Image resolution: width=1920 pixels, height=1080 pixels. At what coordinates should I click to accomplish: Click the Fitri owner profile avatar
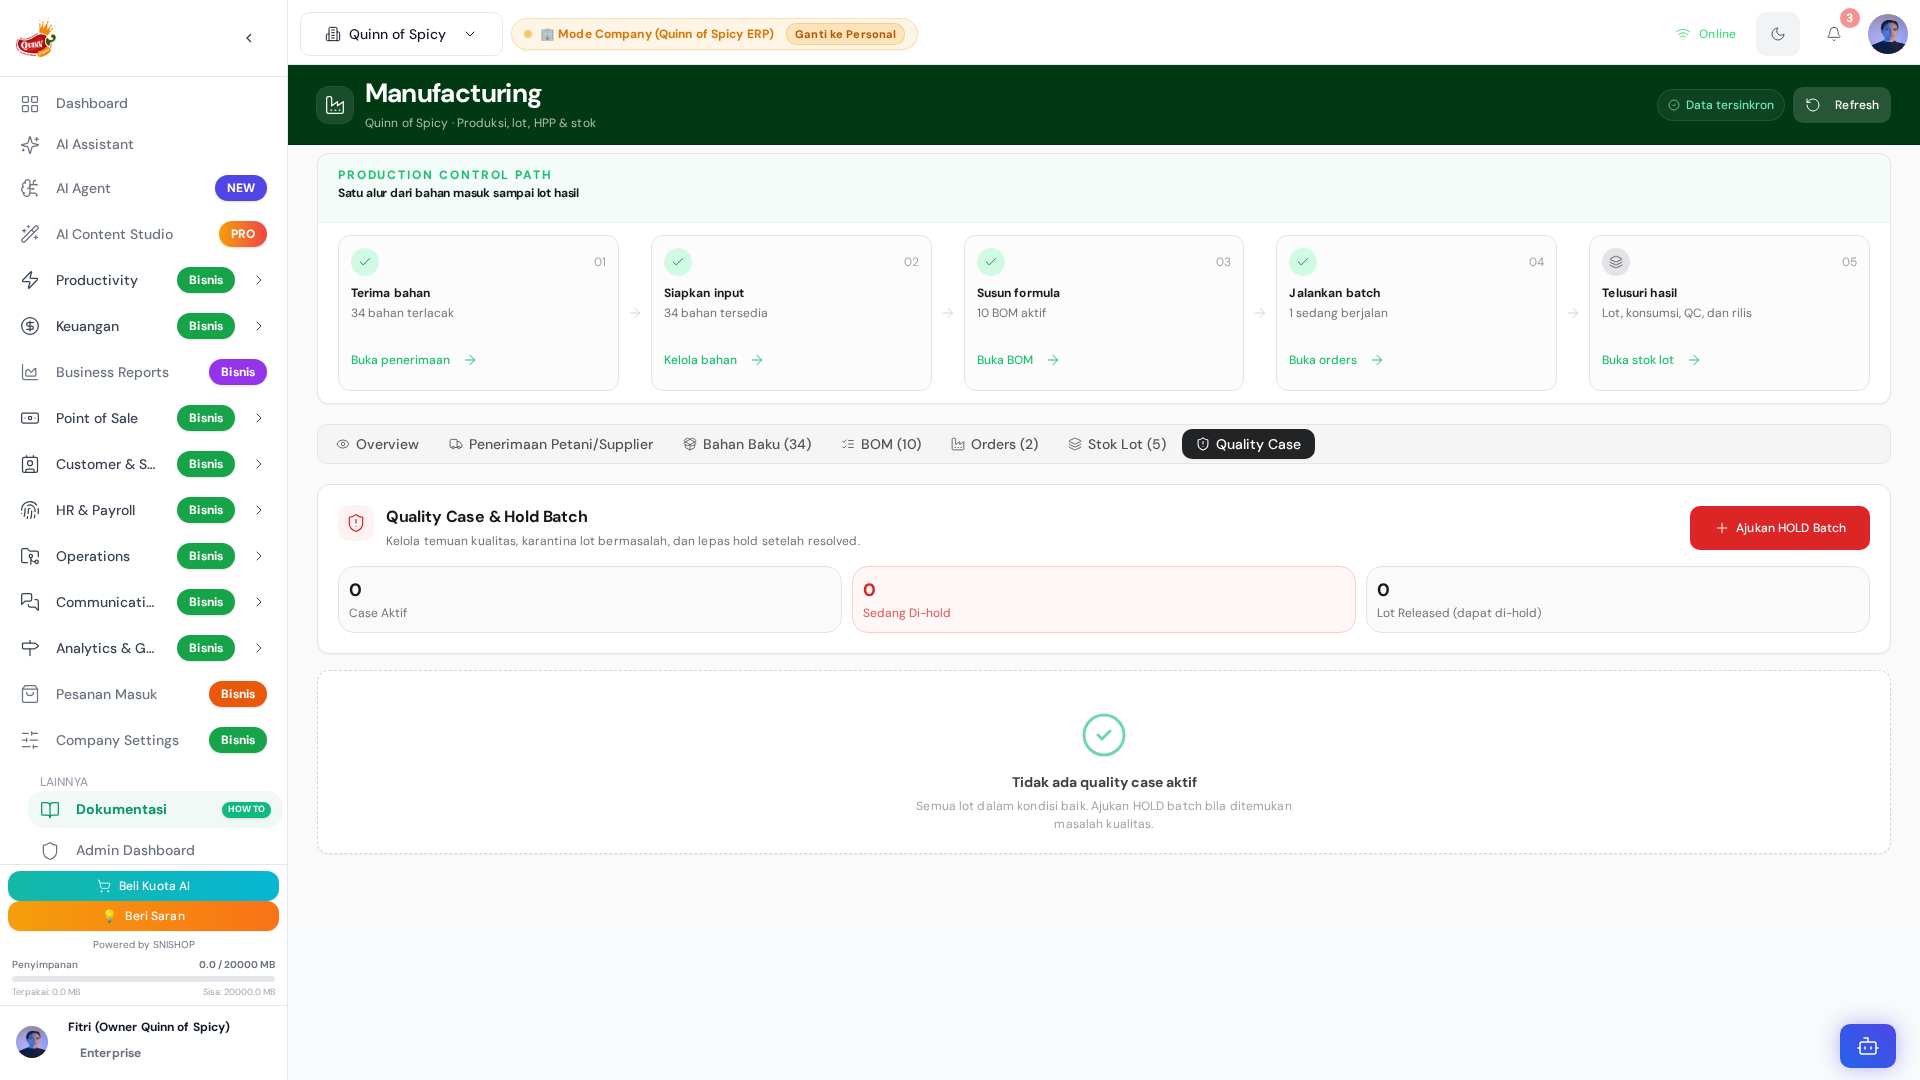coord(32,1042)
